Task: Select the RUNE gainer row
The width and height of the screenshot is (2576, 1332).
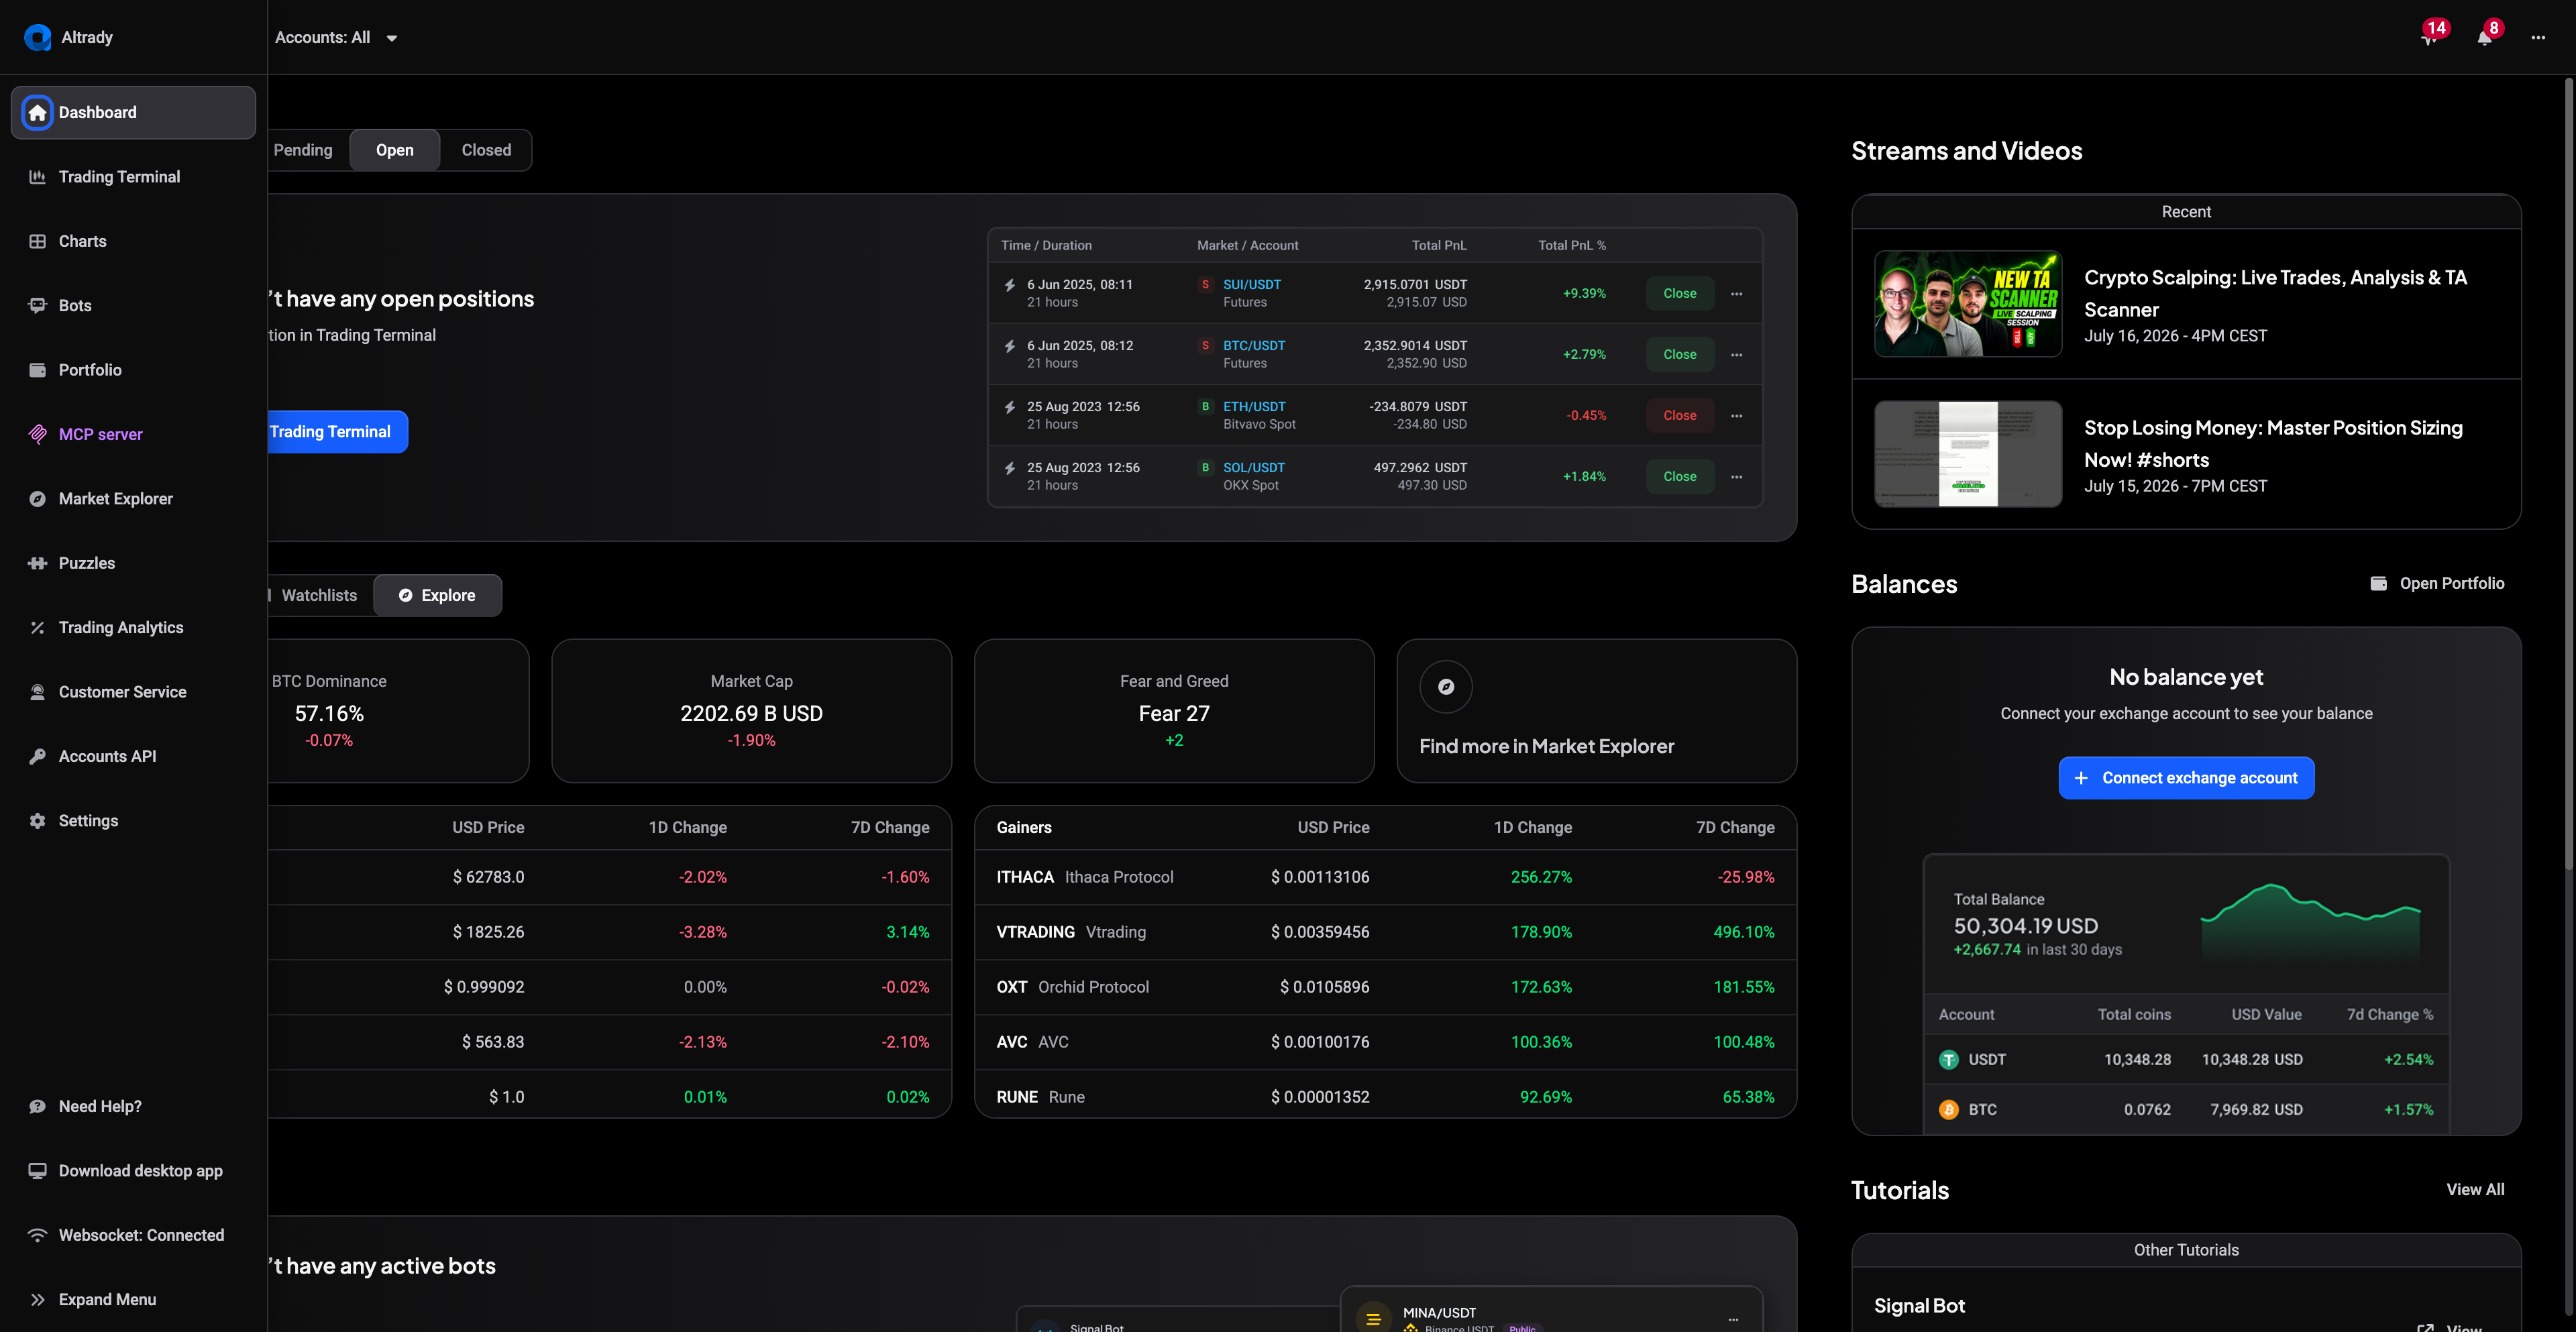Action: point(1385,1097)
